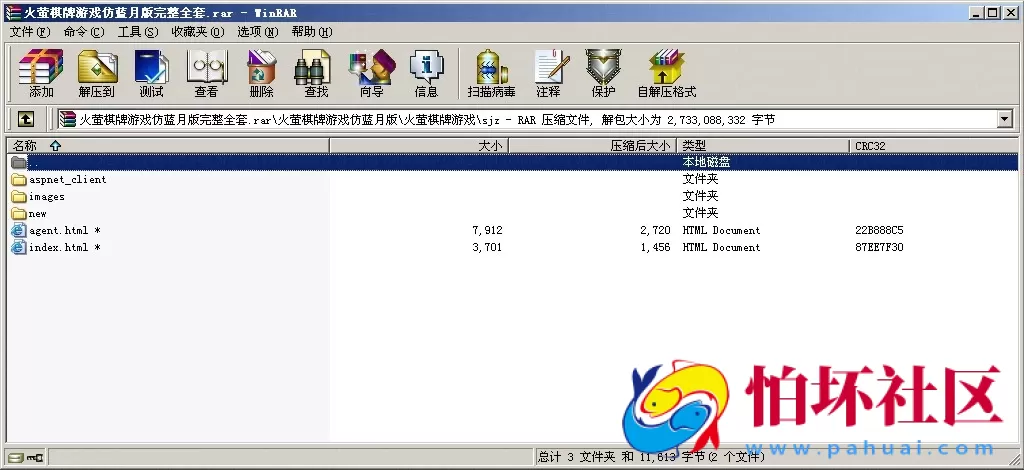
Task: Click the index.html file icon
Action: (19, 247)
